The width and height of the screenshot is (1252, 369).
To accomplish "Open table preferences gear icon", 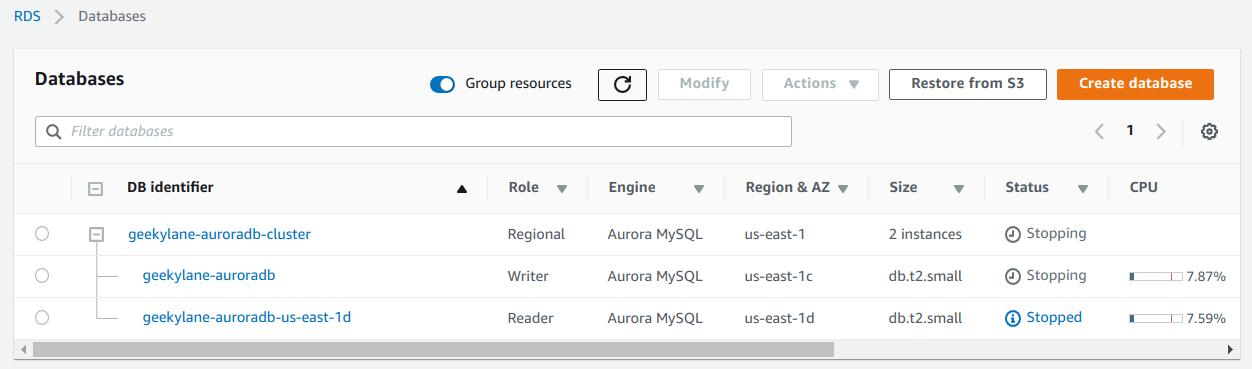I will pyautogui.click(x=1209, y=132).
